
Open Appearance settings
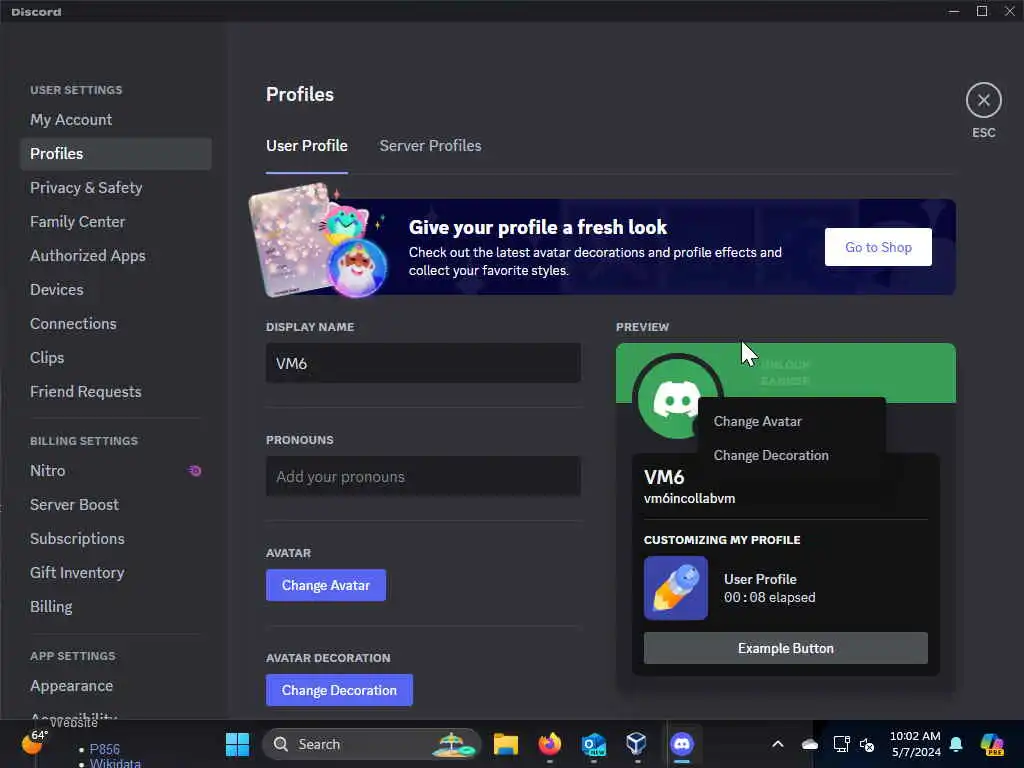[x=116, y=686]
